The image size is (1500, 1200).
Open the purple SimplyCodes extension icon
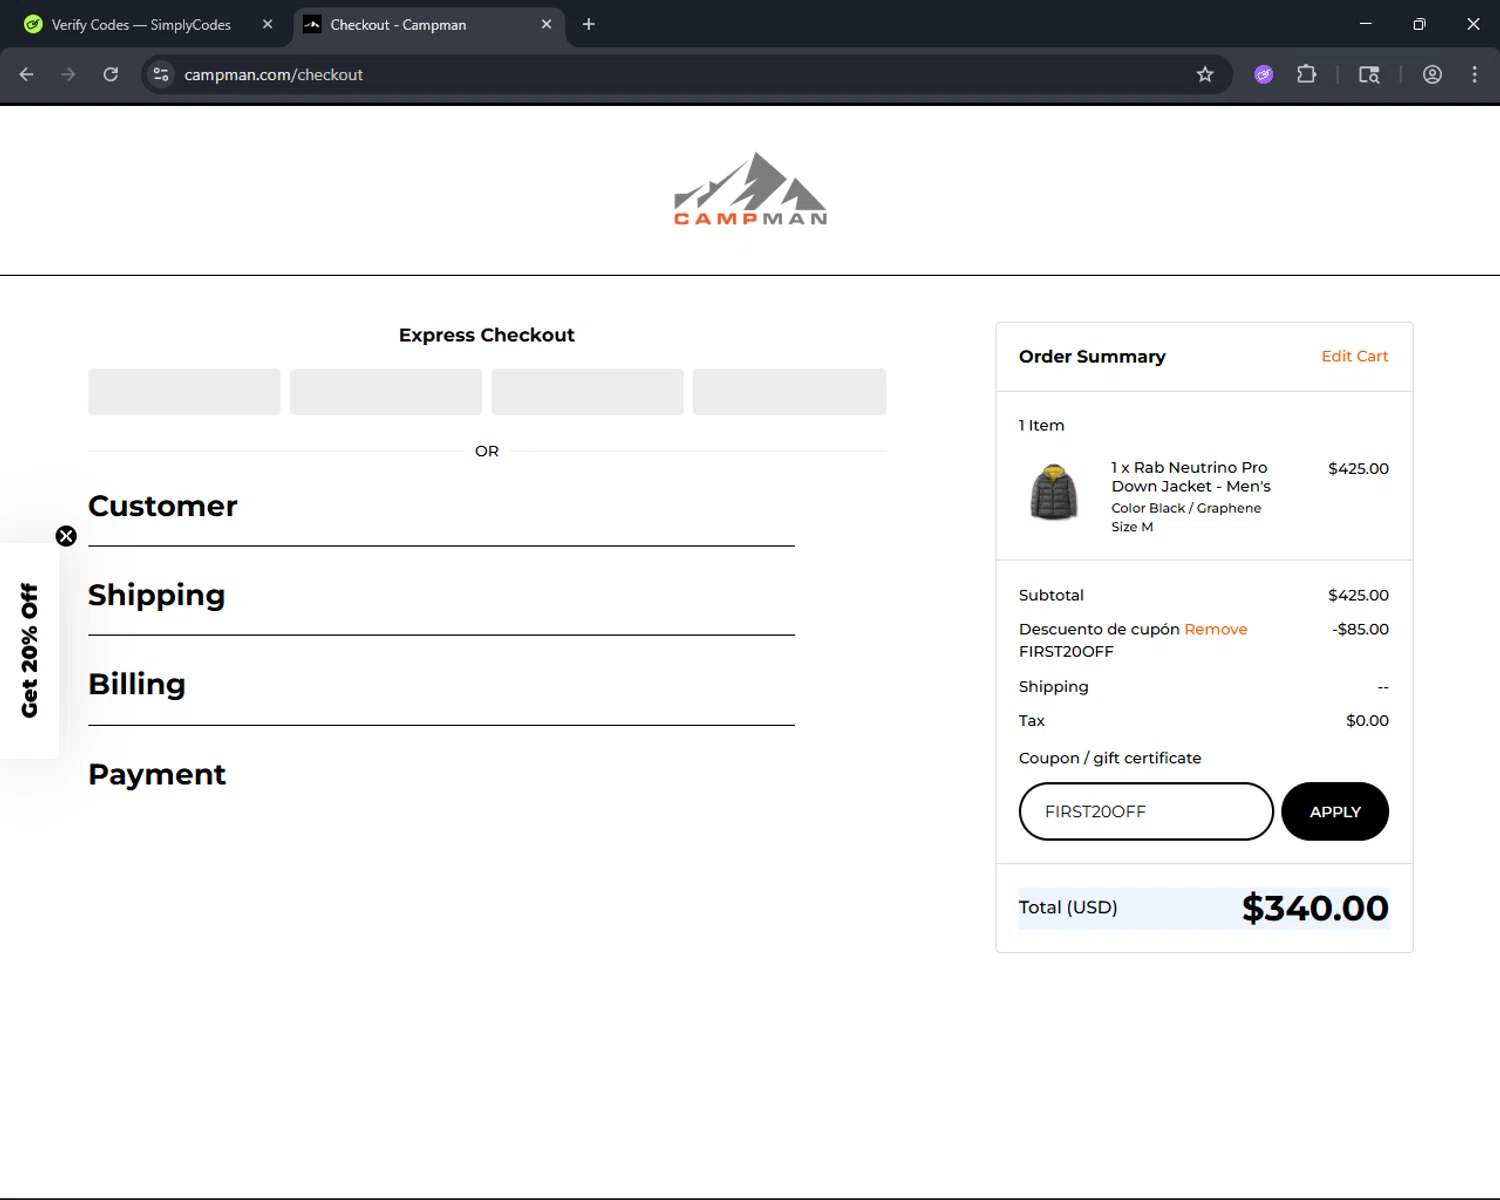click(1264, 74)
